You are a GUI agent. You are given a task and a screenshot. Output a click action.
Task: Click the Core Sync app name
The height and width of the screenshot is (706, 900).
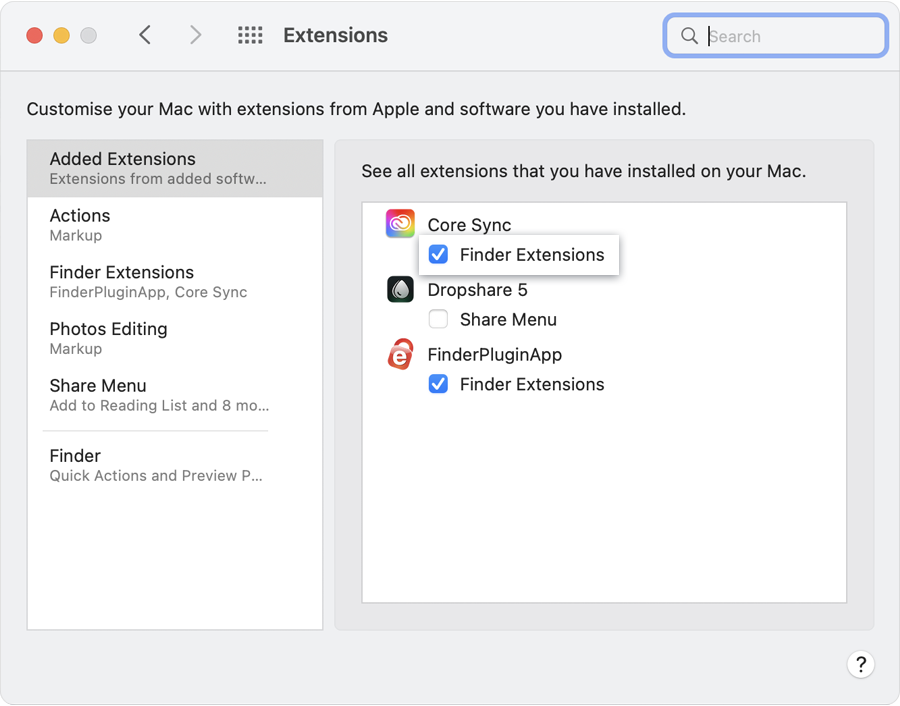click(x=470, y=225)
